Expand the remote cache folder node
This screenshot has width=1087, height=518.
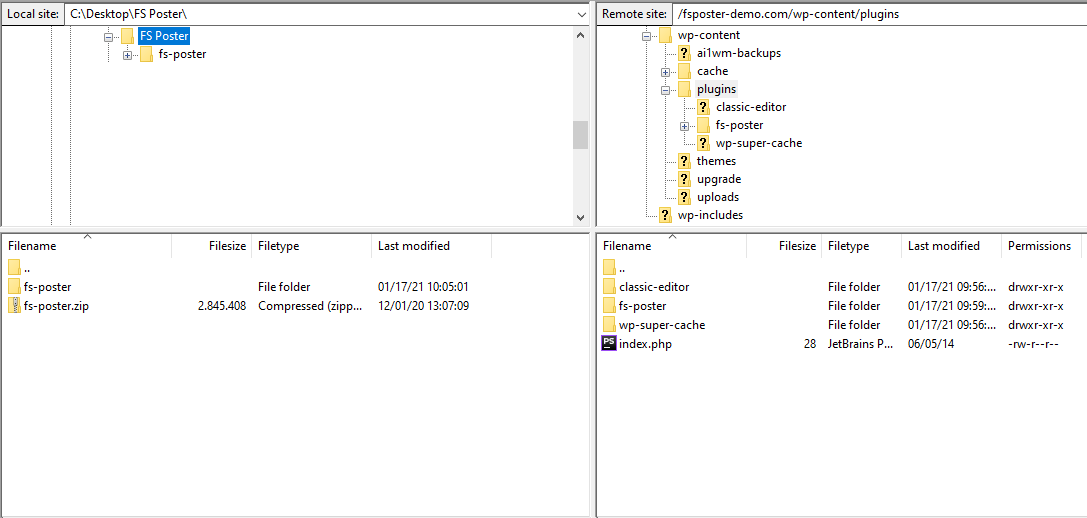[x=666, y=72]
